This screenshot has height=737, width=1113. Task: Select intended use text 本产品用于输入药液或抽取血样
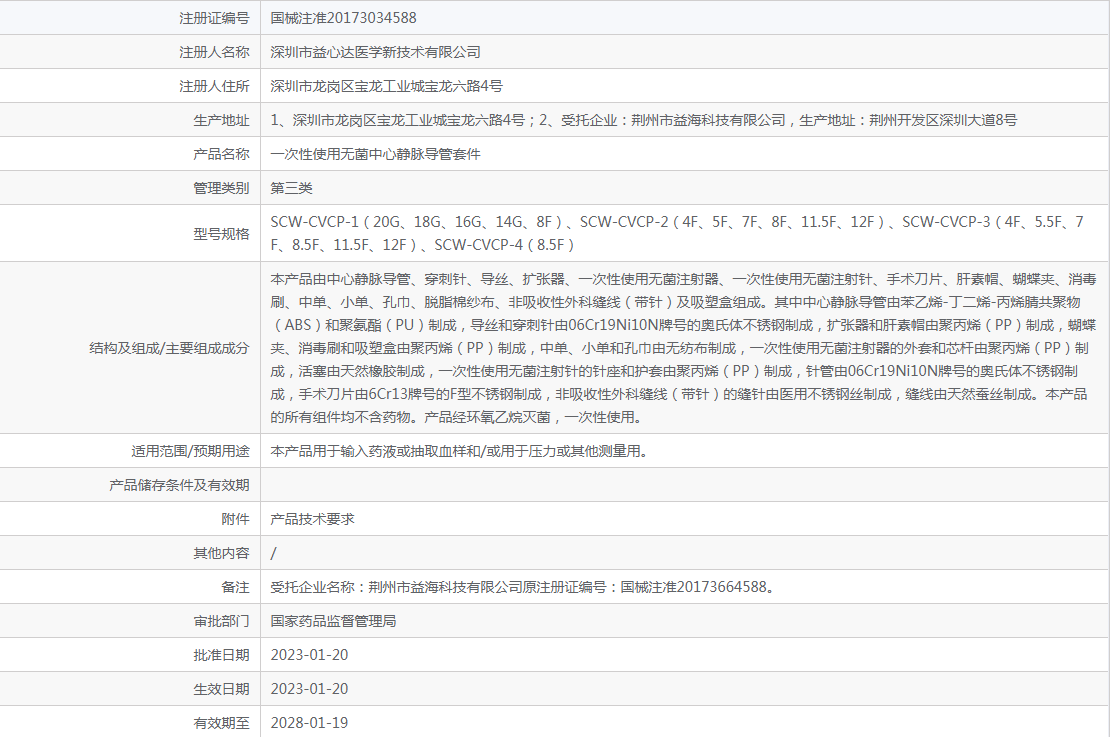tap(459, 451)
